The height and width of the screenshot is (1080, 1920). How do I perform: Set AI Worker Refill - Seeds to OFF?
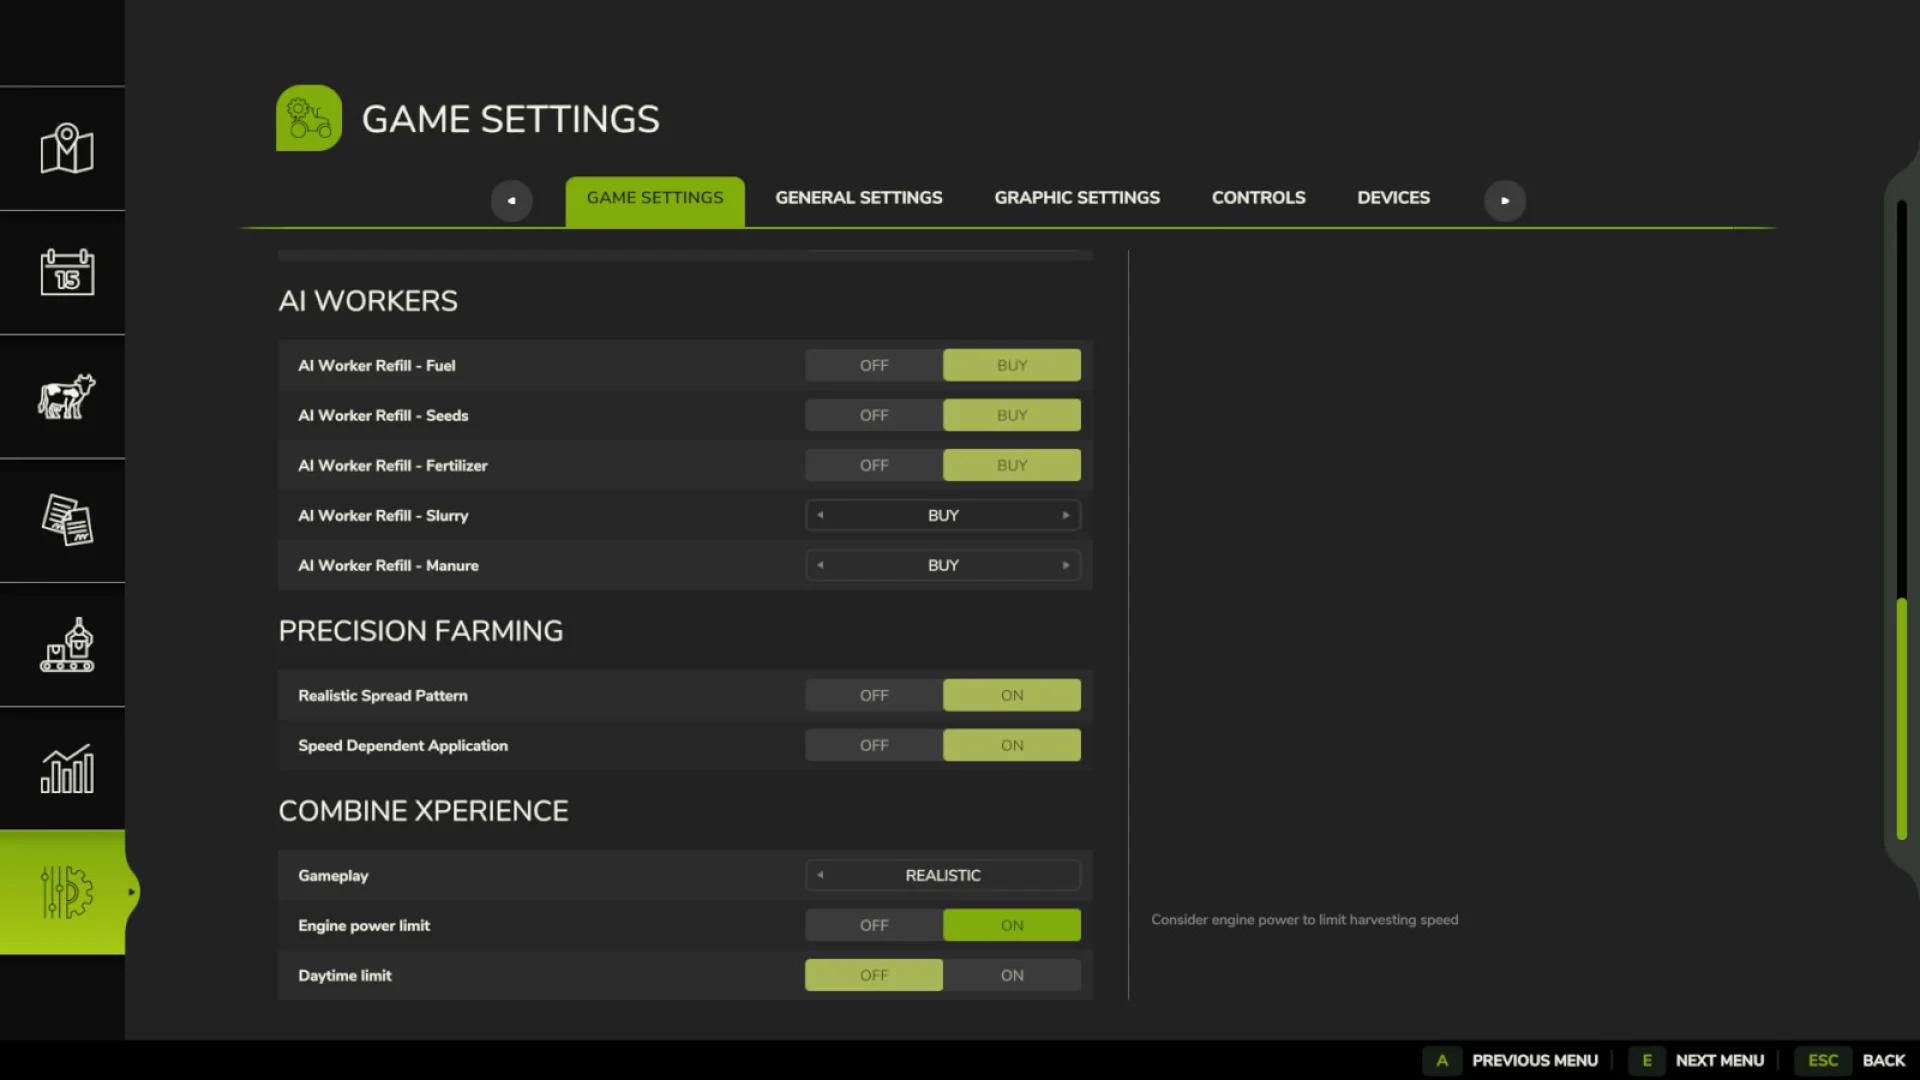point(873,415)
